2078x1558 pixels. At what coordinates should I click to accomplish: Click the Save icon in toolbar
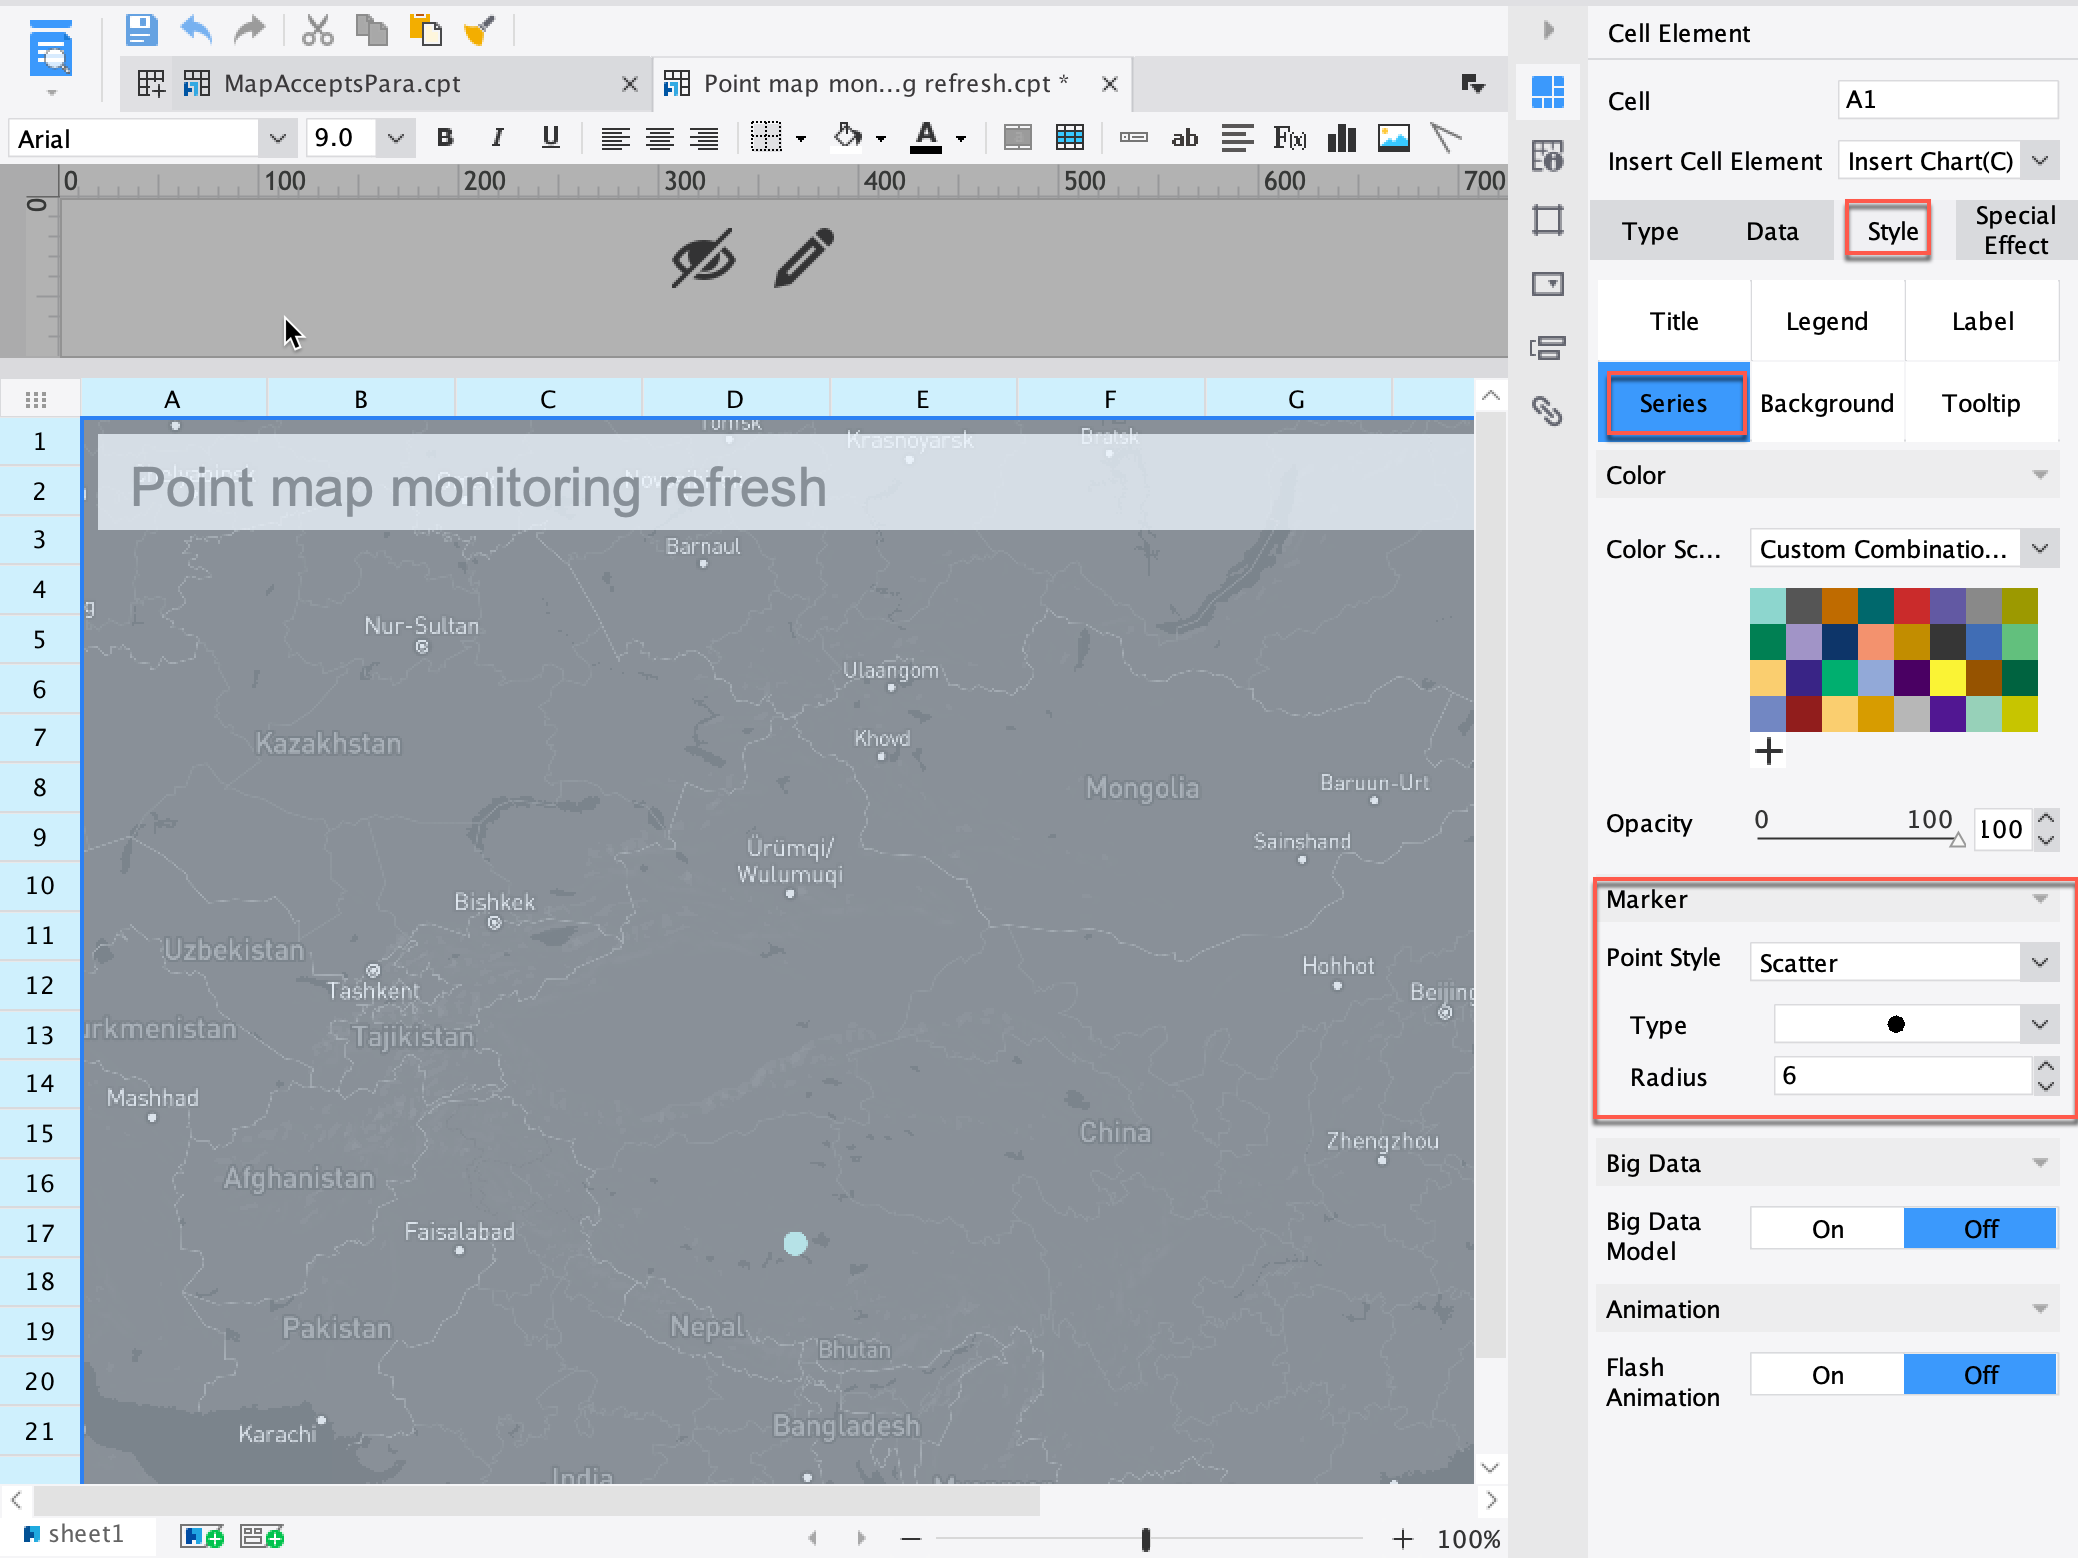point(141,30)
